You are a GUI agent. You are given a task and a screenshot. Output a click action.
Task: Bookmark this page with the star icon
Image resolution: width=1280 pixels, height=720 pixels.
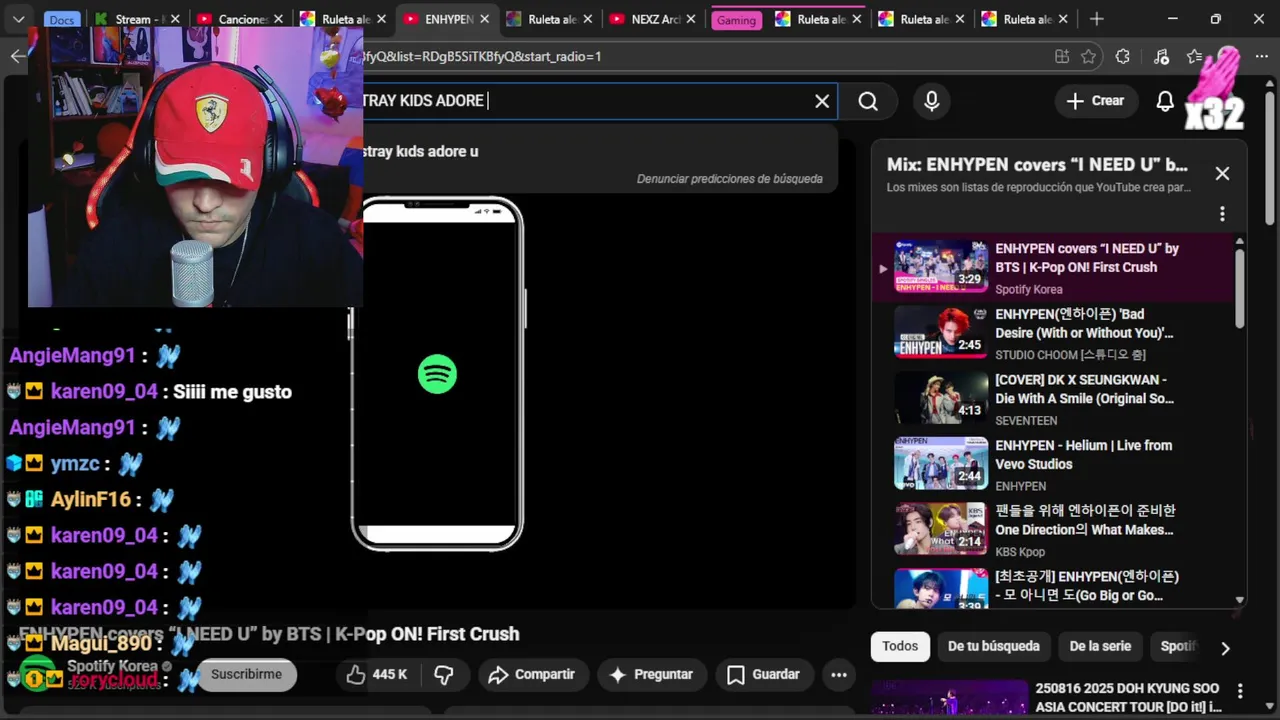[1089, 57]
